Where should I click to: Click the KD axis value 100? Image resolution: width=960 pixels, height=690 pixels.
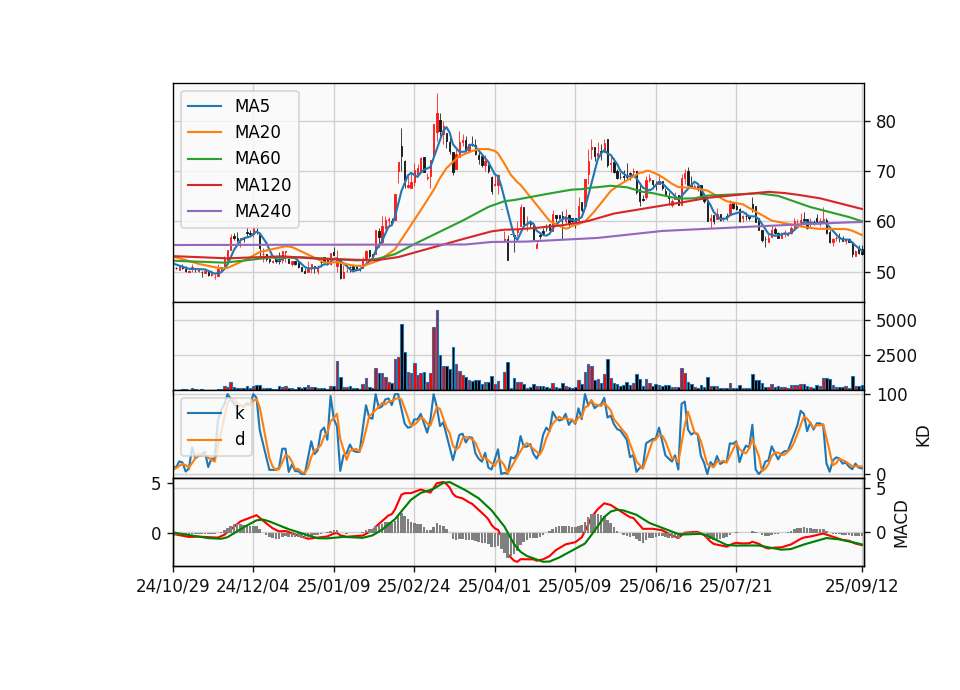(x=892, y=395)
